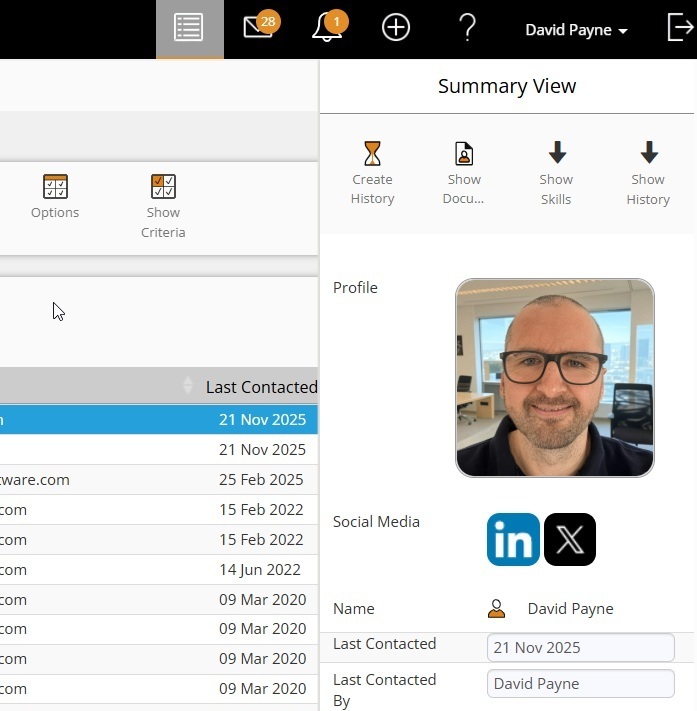Select the row dated 25 Feb 2025

pos(160,480)
